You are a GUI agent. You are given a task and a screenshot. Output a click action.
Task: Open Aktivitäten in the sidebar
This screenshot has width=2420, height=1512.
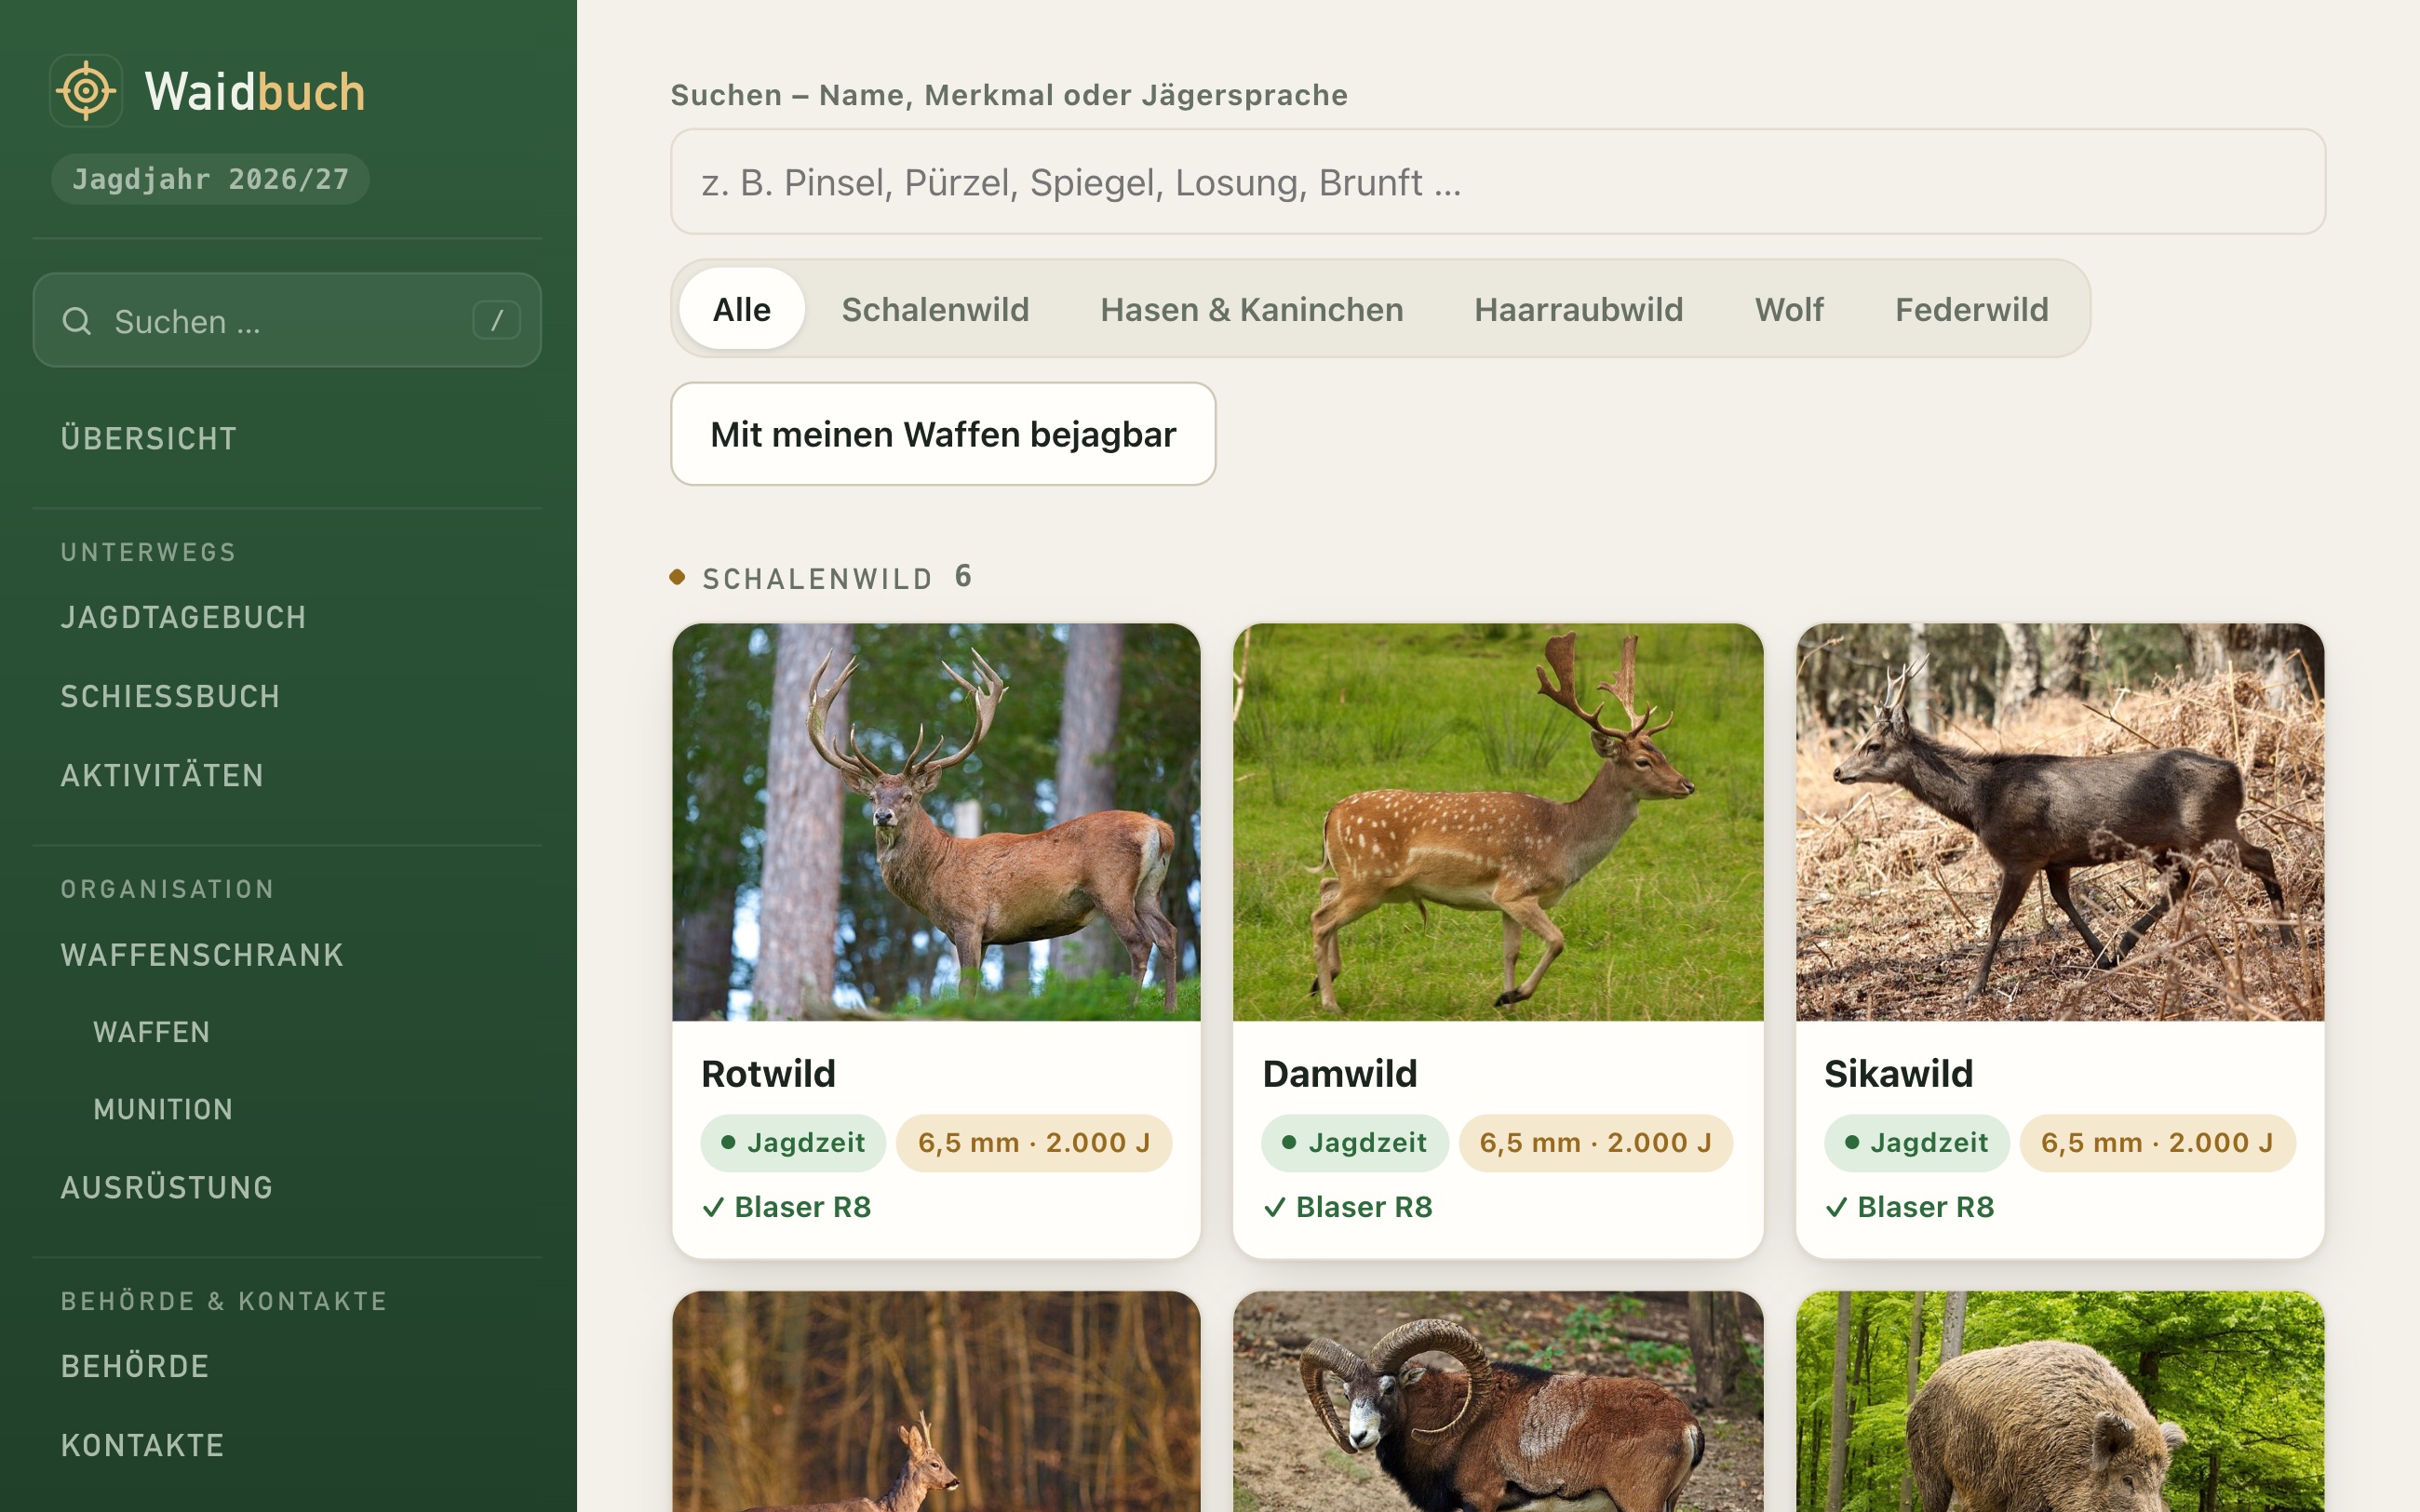162,775
